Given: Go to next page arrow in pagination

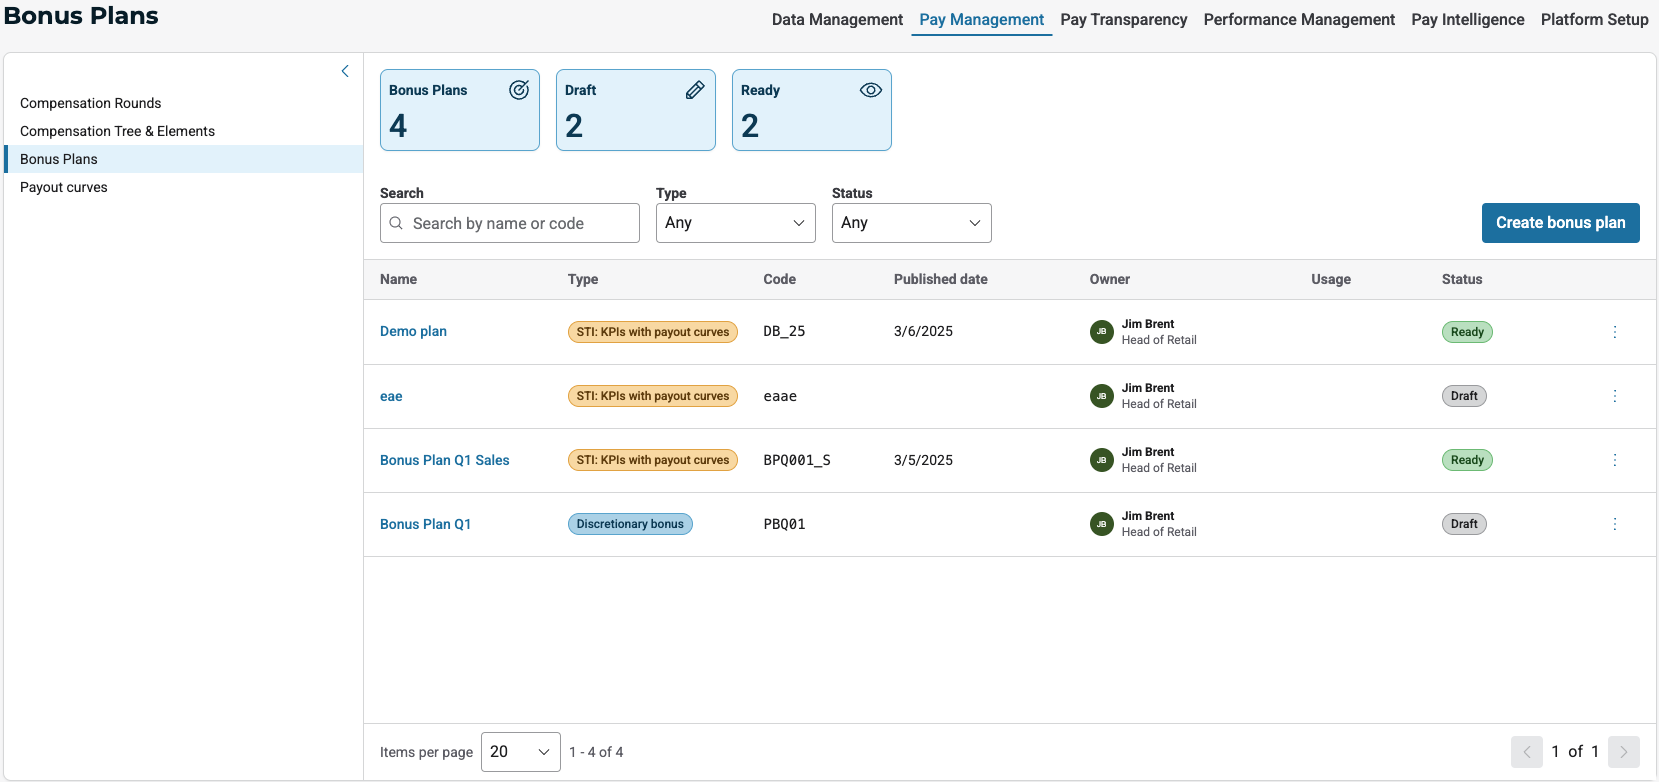Looking at the screenshot, I should pos(1624,752).
